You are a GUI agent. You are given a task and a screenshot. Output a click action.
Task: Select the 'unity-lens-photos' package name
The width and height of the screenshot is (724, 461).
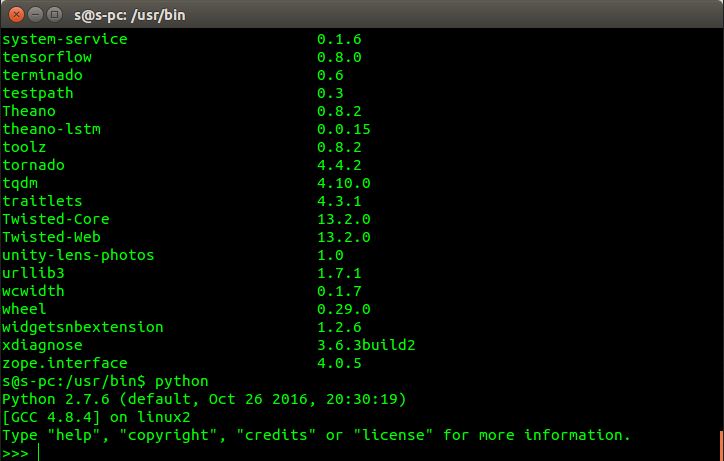78,255
